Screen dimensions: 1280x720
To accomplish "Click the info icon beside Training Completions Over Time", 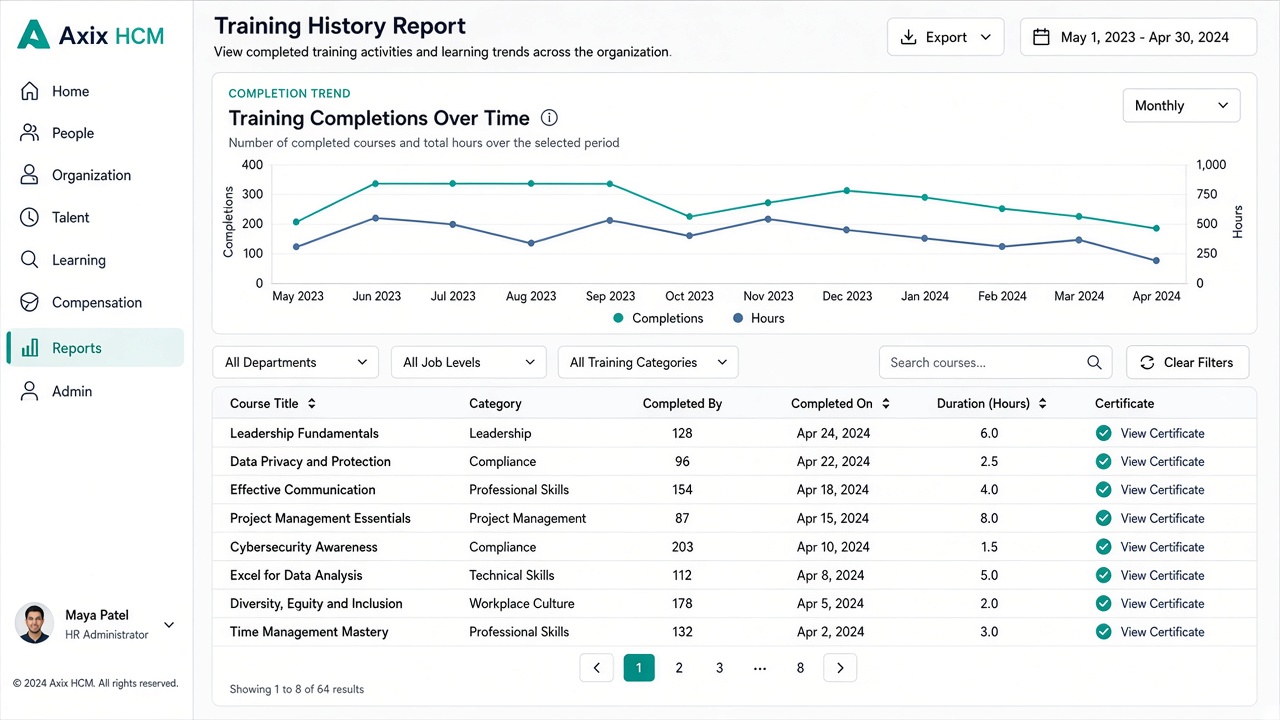I will pos(549,118).
